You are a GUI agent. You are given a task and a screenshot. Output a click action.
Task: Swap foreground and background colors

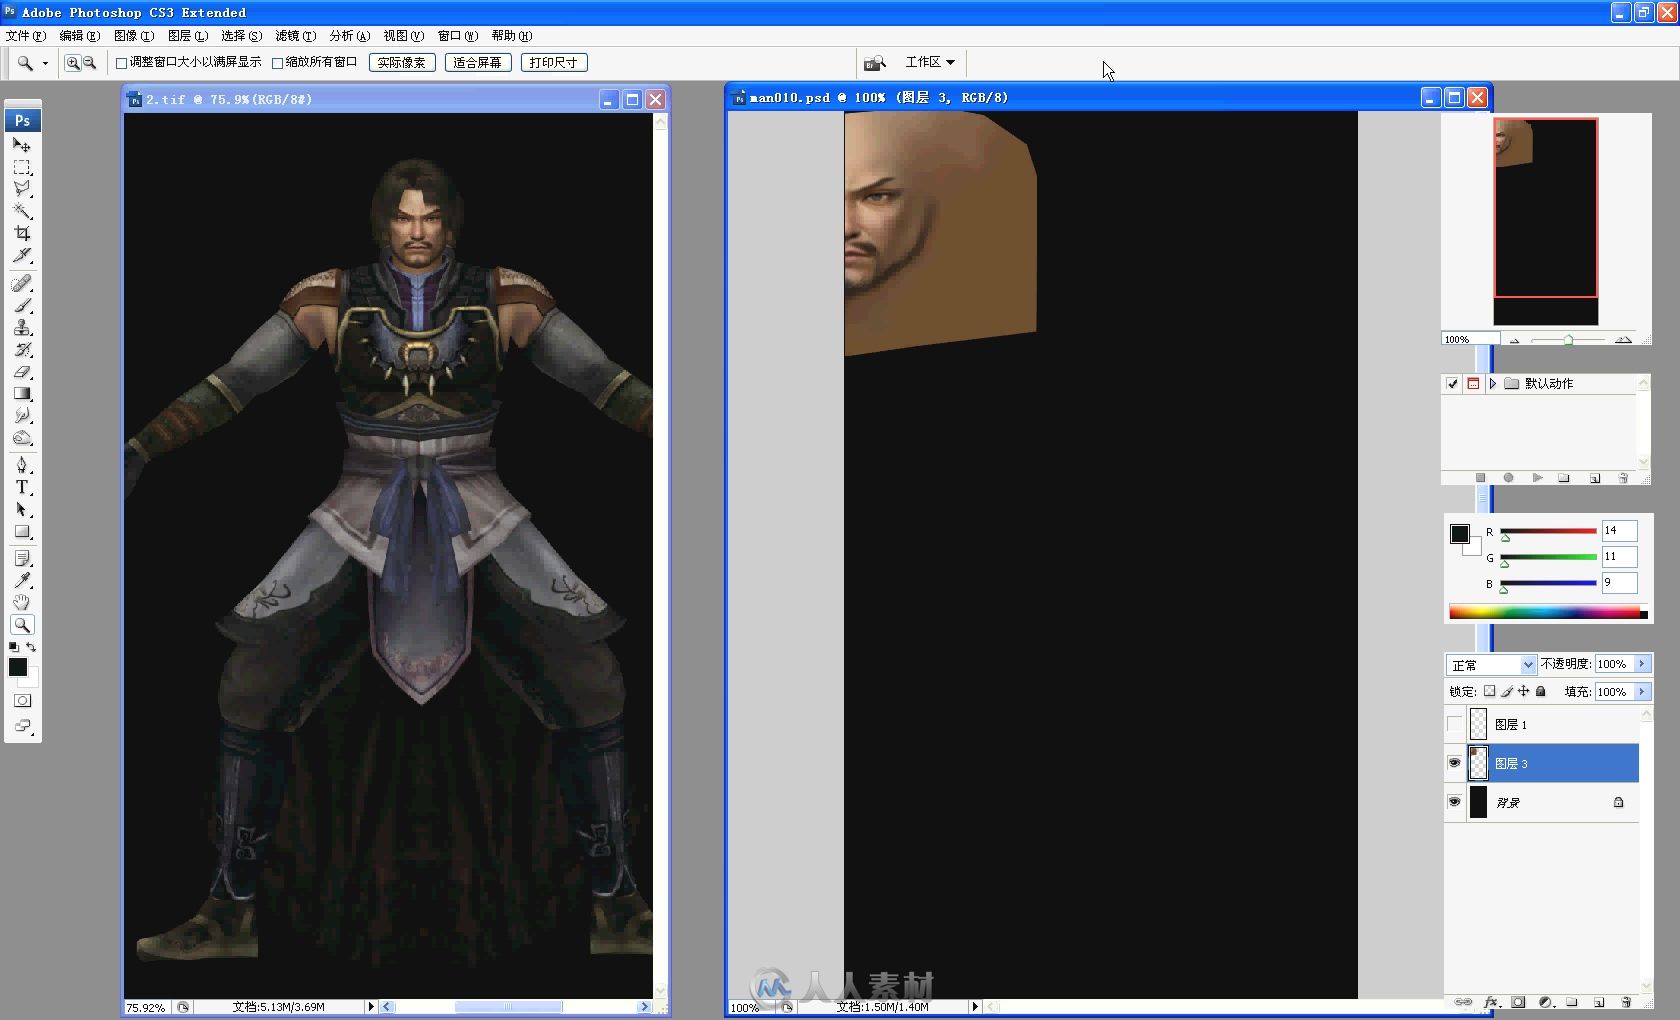pos(31,647)
